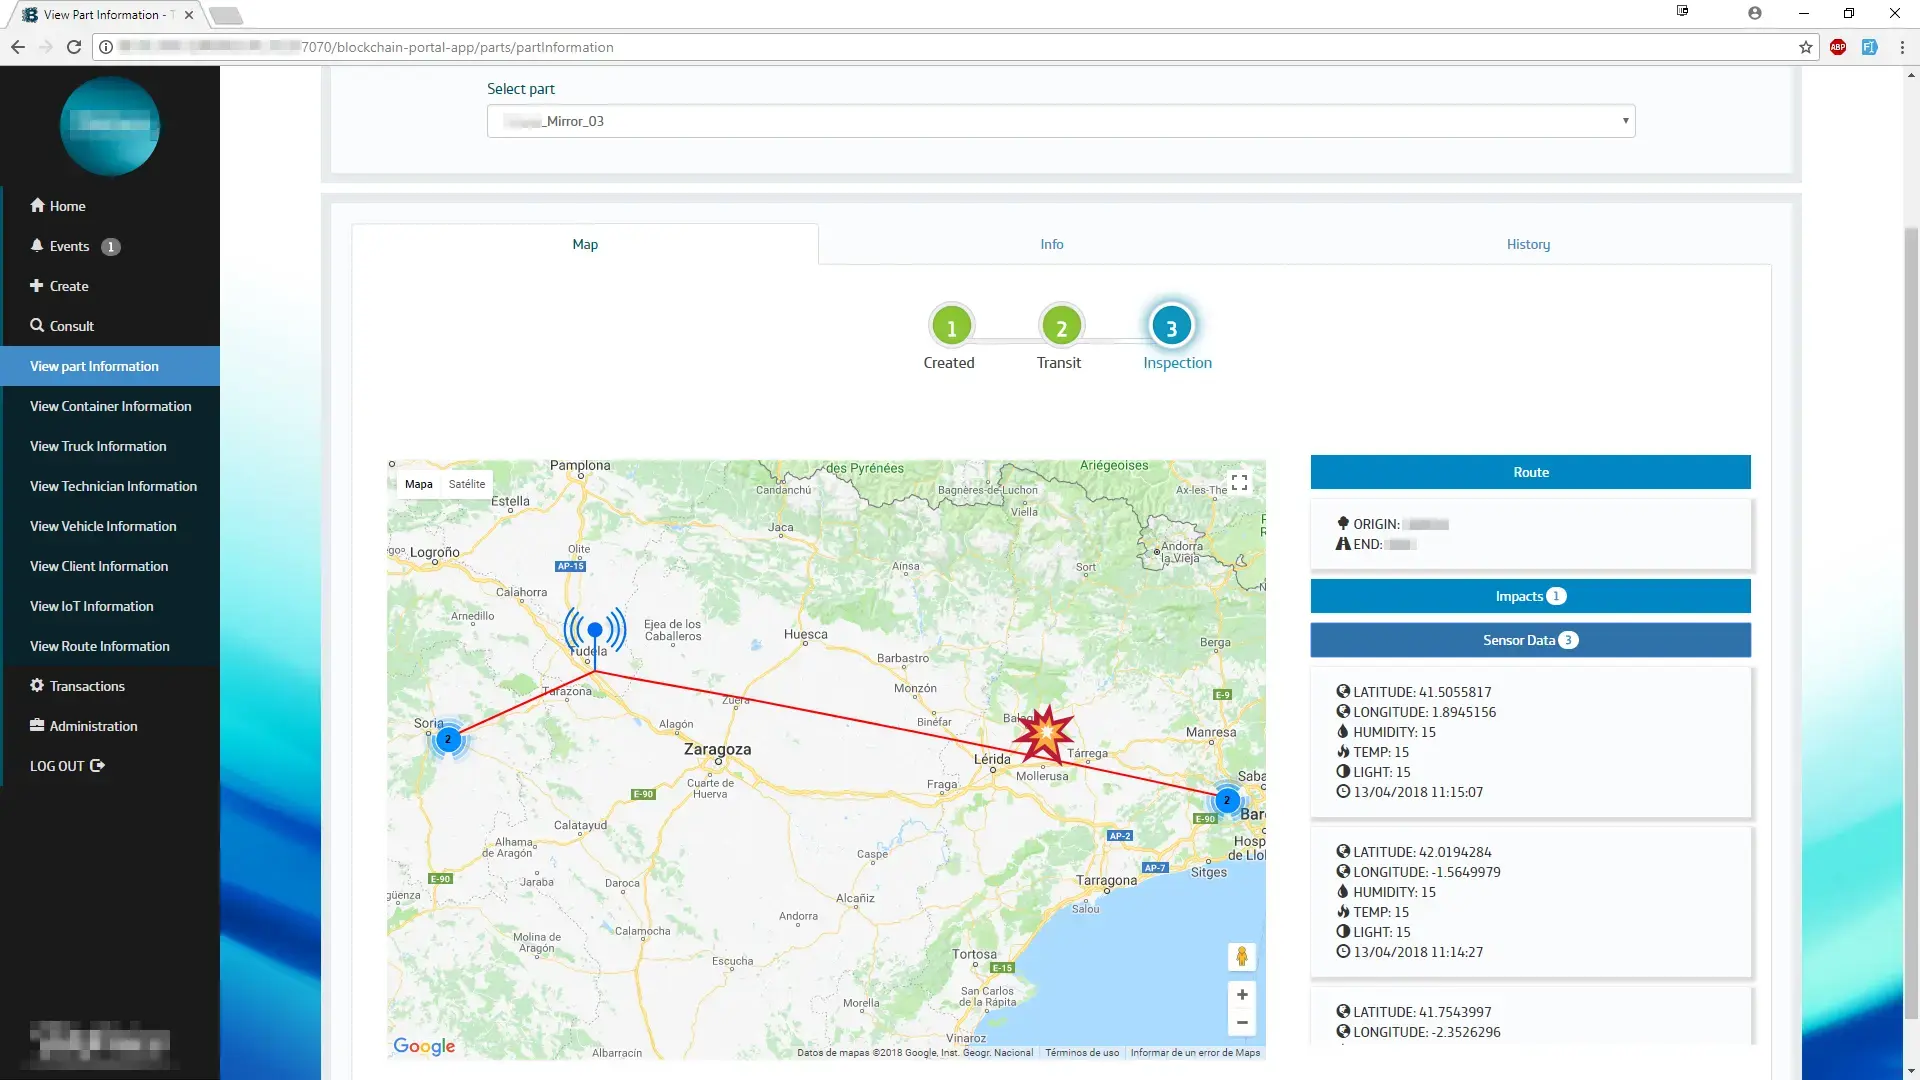Expand the Impacts section
Screen dimensions: 1920x1080
pyautogui.click(x=1529, y=596)
